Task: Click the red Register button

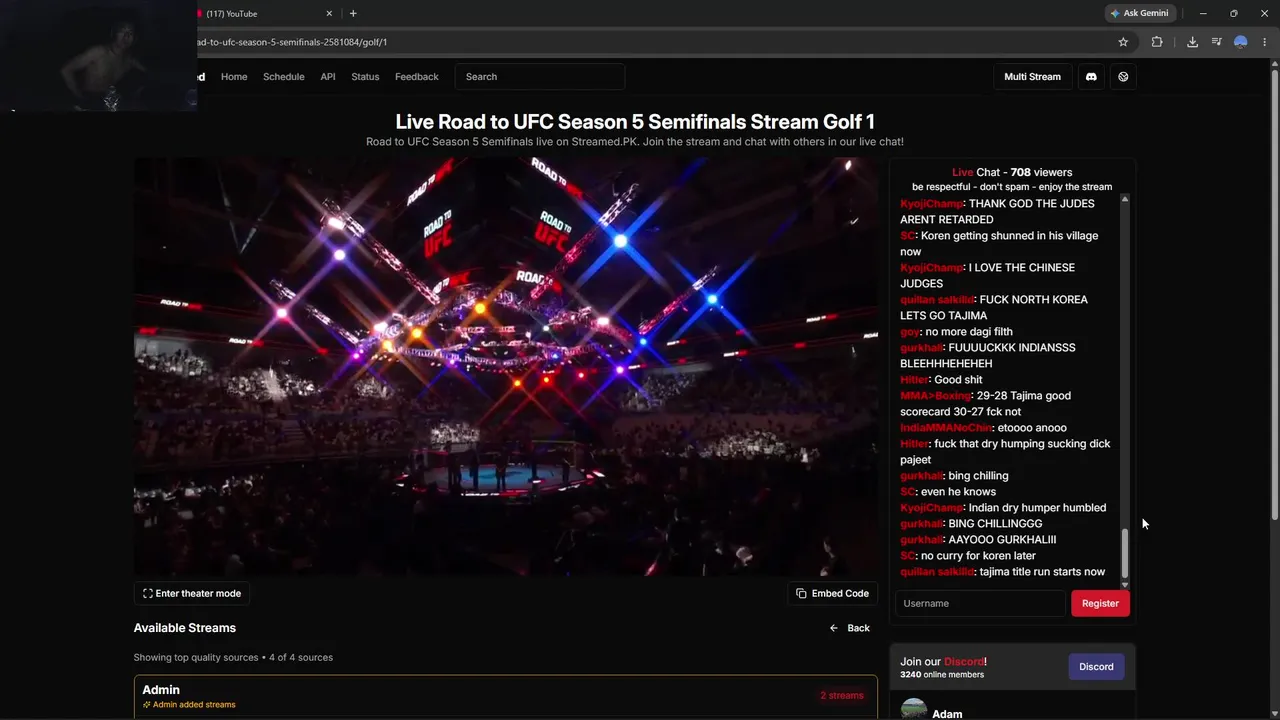Action: pyautogui.click(x=1100, y=604)
